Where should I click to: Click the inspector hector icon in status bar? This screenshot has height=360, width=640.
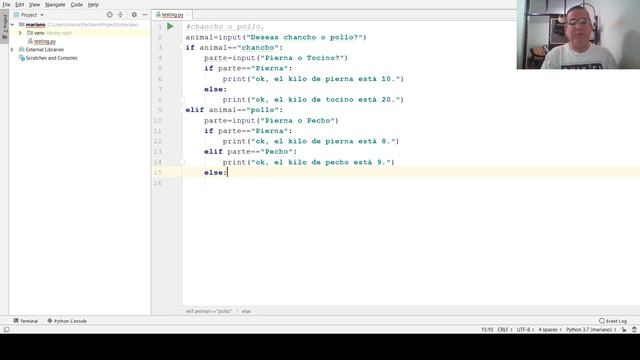(634, 329)
